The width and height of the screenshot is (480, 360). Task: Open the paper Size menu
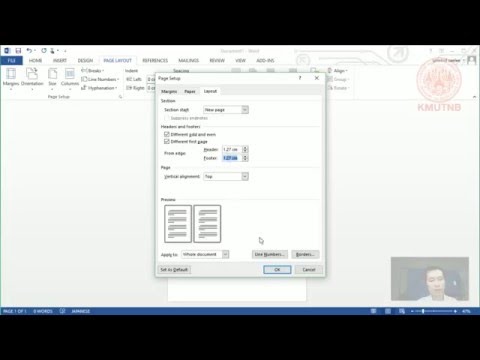coord(52,79)
